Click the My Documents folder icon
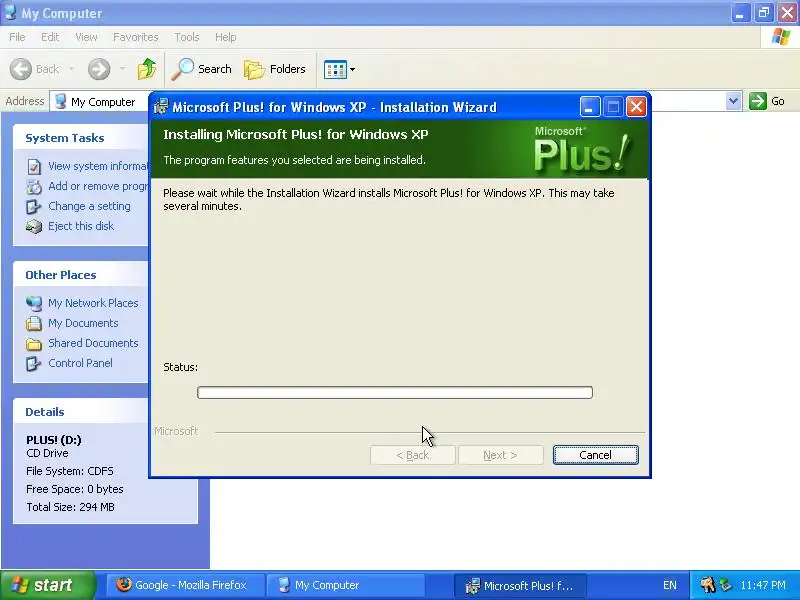The width and height of the screenshot is (800, 600). click(x=34, y=323)
